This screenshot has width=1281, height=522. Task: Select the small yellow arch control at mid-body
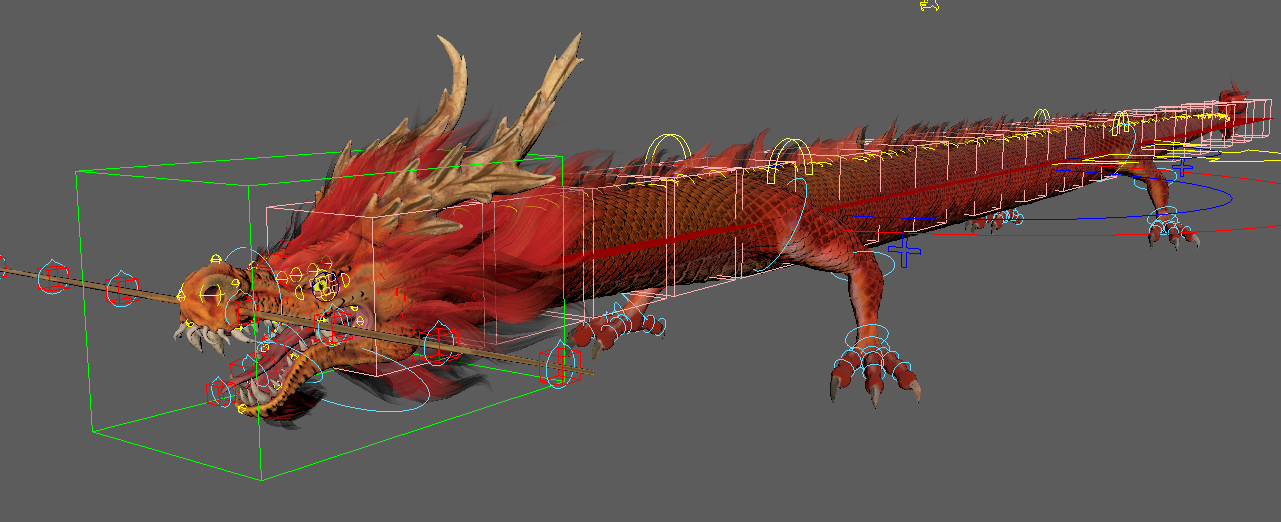(x=1042, y=116)
